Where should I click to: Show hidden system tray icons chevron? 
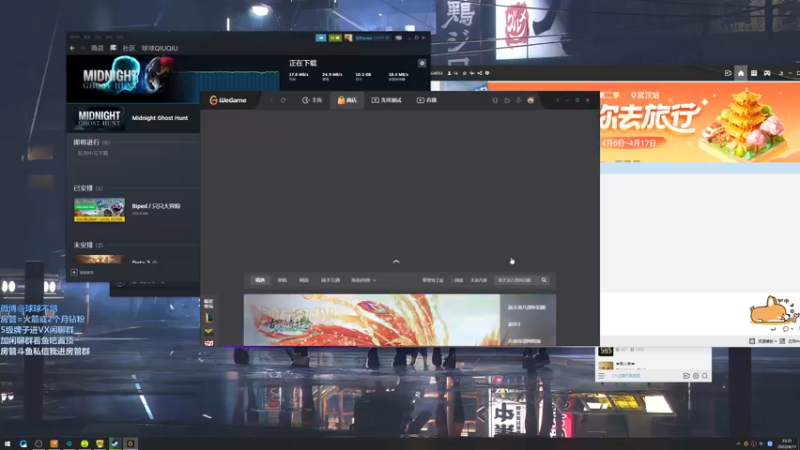pos(738,444)
